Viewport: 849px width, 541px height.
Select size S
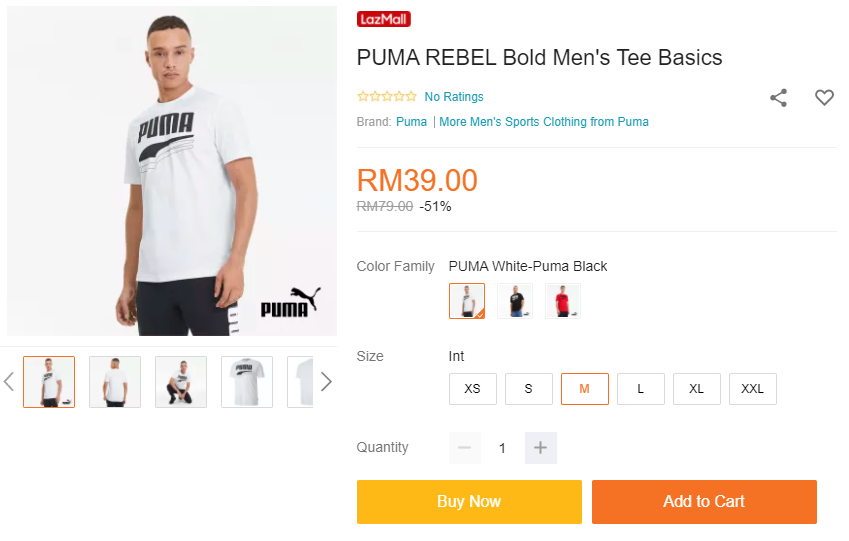point(529,389)
